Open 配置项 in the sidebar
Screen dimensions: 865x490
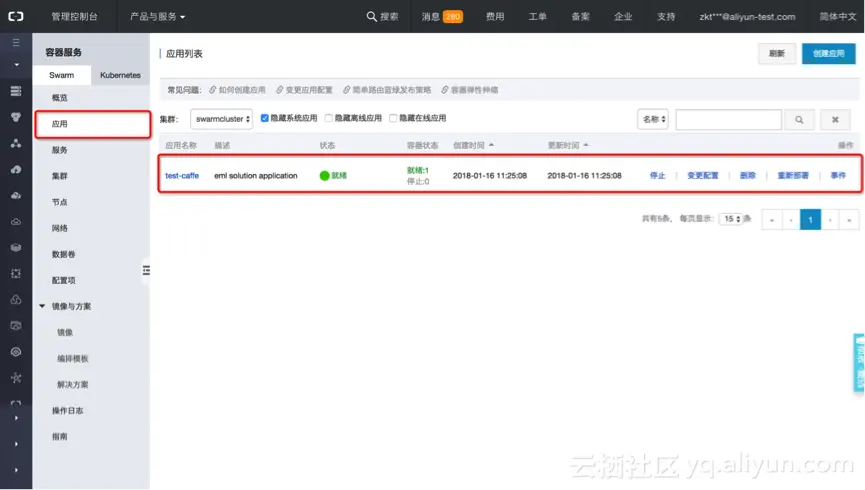(63, 280)
